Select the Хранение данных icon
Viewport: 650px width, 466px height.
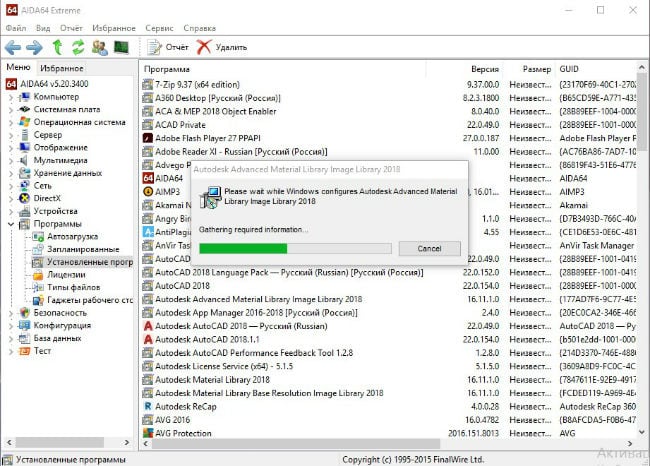click(x=25, y=173)
